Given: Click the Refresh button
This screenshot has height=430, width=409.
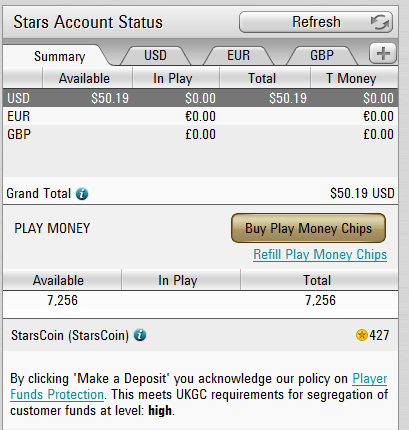Looking at the screenshot, I should click(x=316, y=22).
